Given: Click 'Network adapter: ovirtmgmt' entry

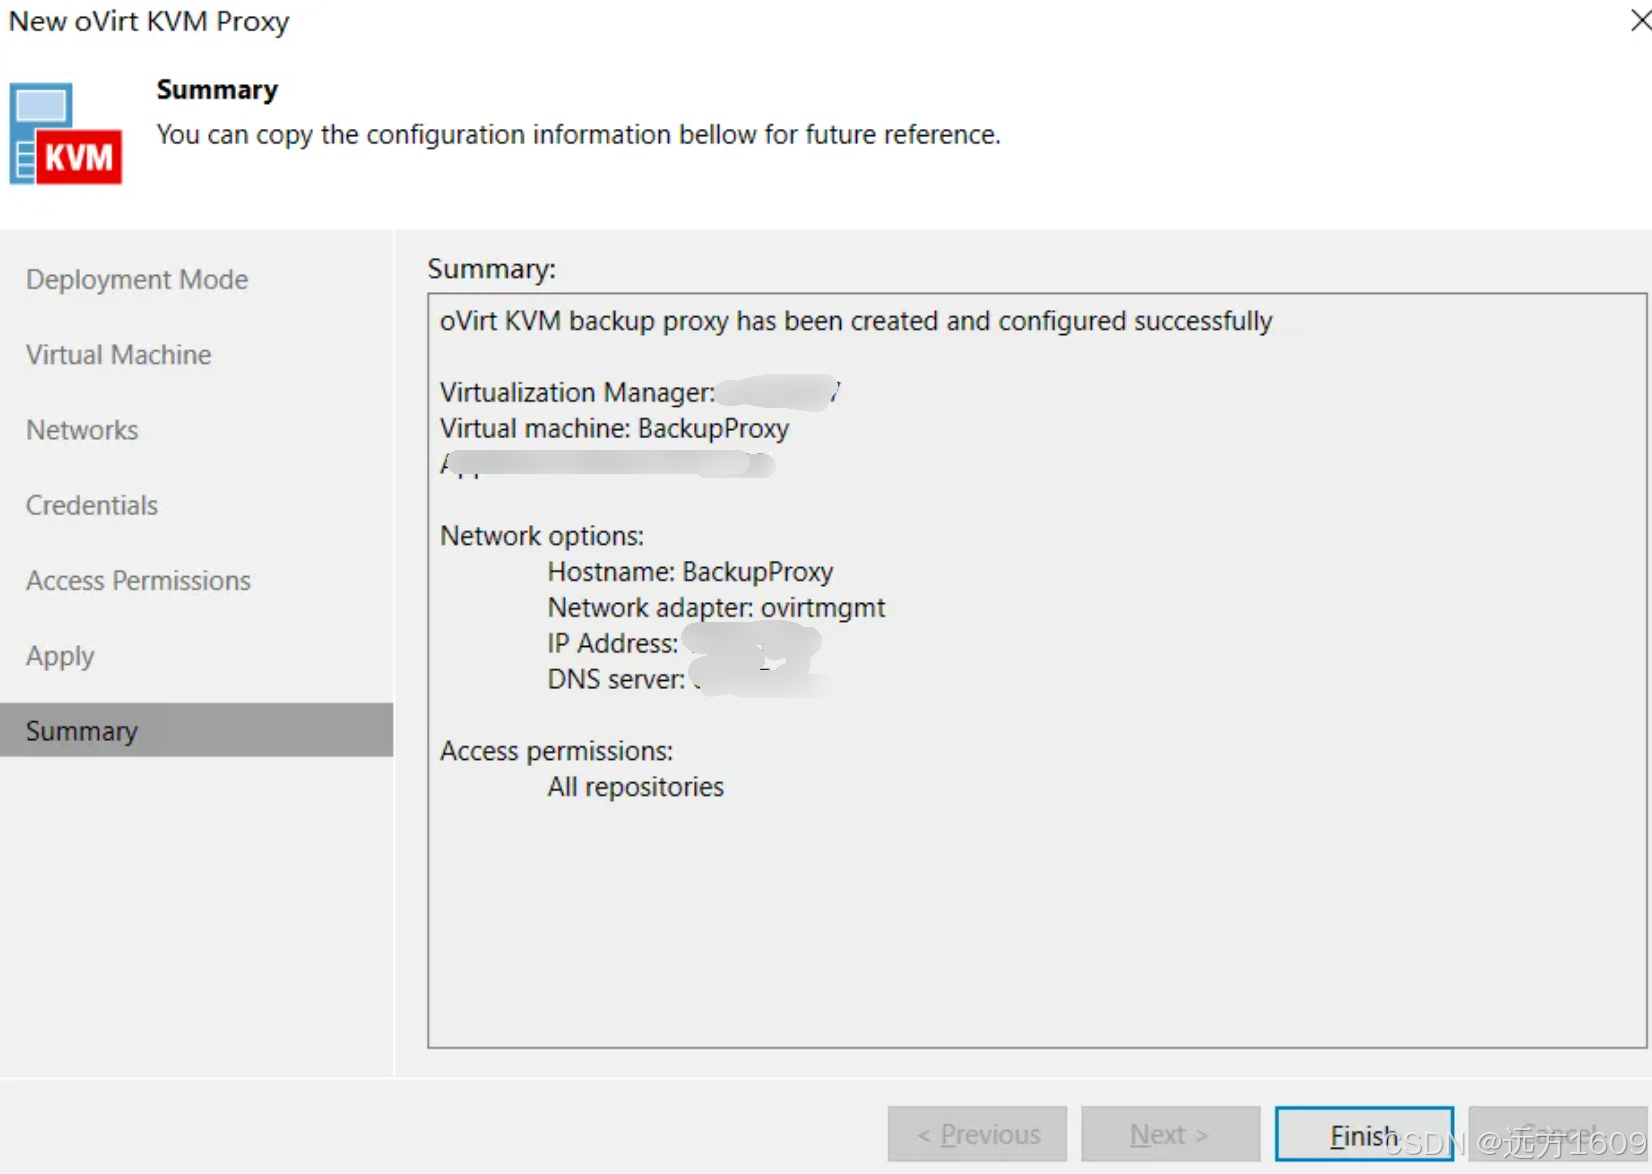Looking at the screenshot, I should point(716,608).
